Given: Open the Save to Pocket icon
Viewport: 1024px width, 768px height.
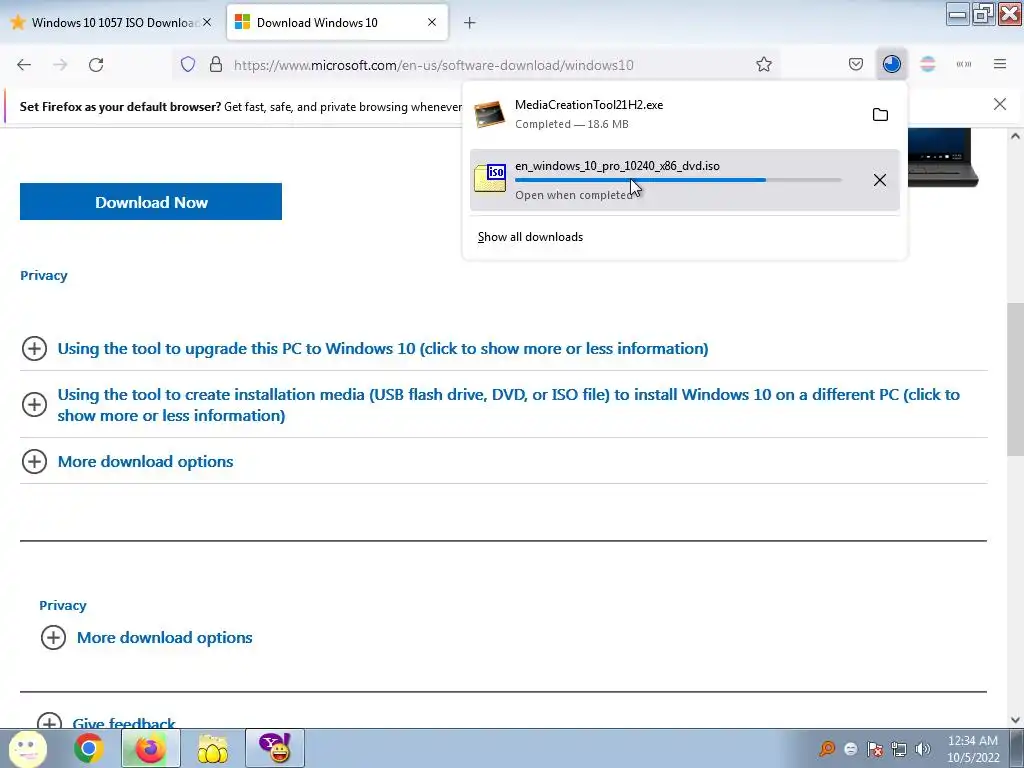Looking at the screenshot, I should (x=856, y=65).
